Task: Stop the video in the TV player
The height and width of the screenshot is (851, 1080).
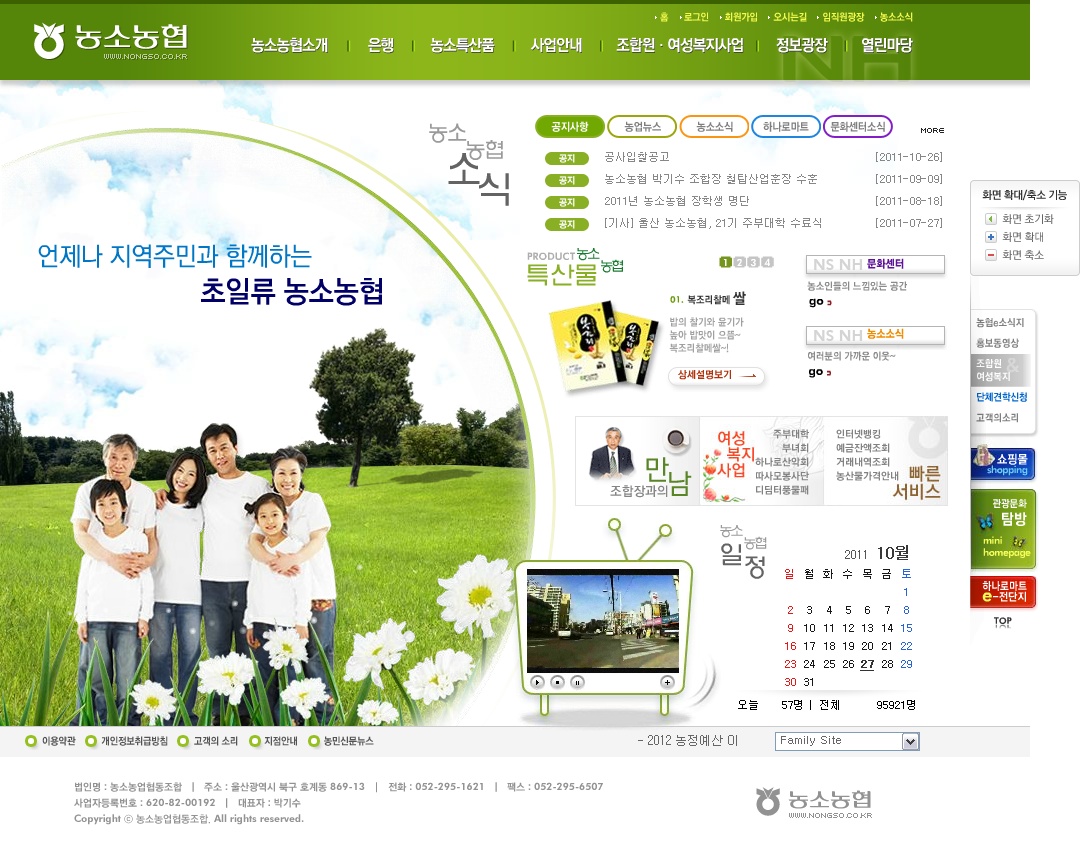Action: click(558, 682)
